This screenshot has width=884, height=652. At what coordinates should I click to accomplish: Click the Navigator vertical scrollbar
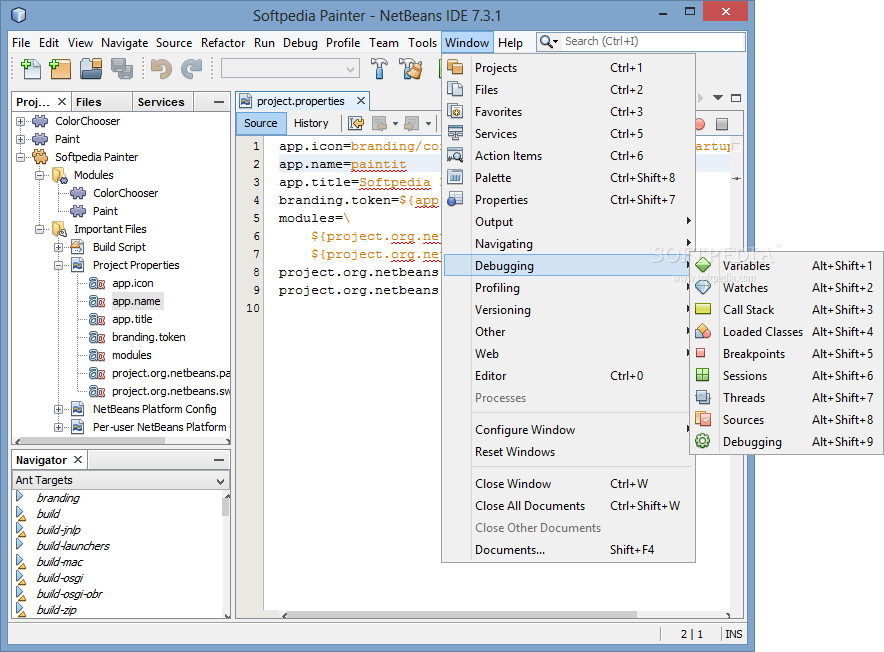tap(226, 506)
